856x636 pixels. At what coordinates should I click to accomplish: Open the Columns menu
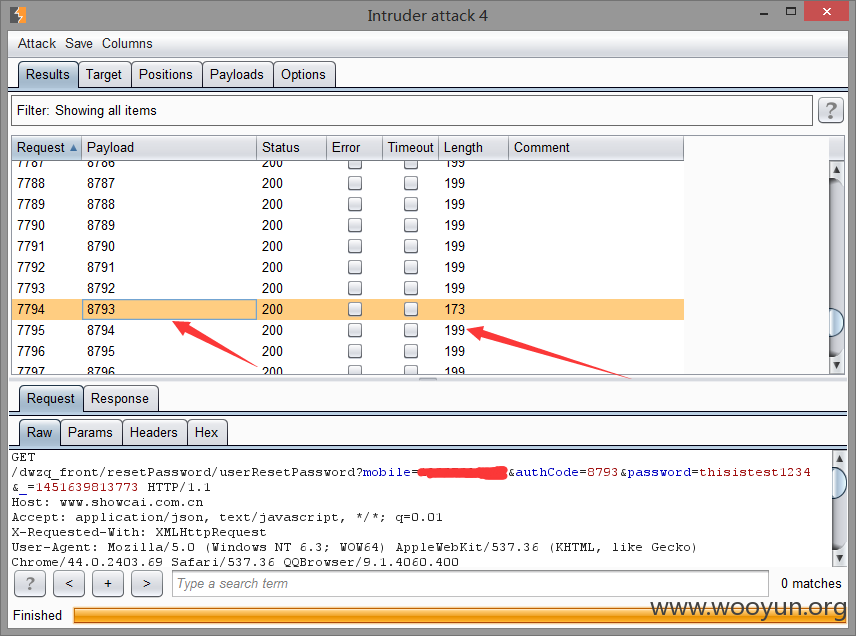coord(127,44)
